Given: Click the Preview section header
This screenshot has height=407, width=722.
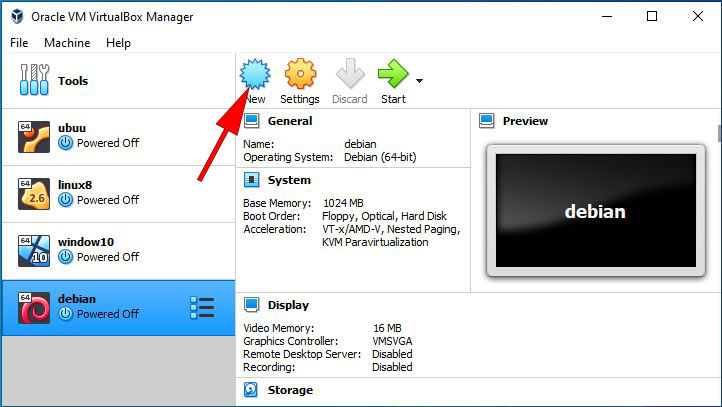Looking at the screenshot, I should click(525, 121).
